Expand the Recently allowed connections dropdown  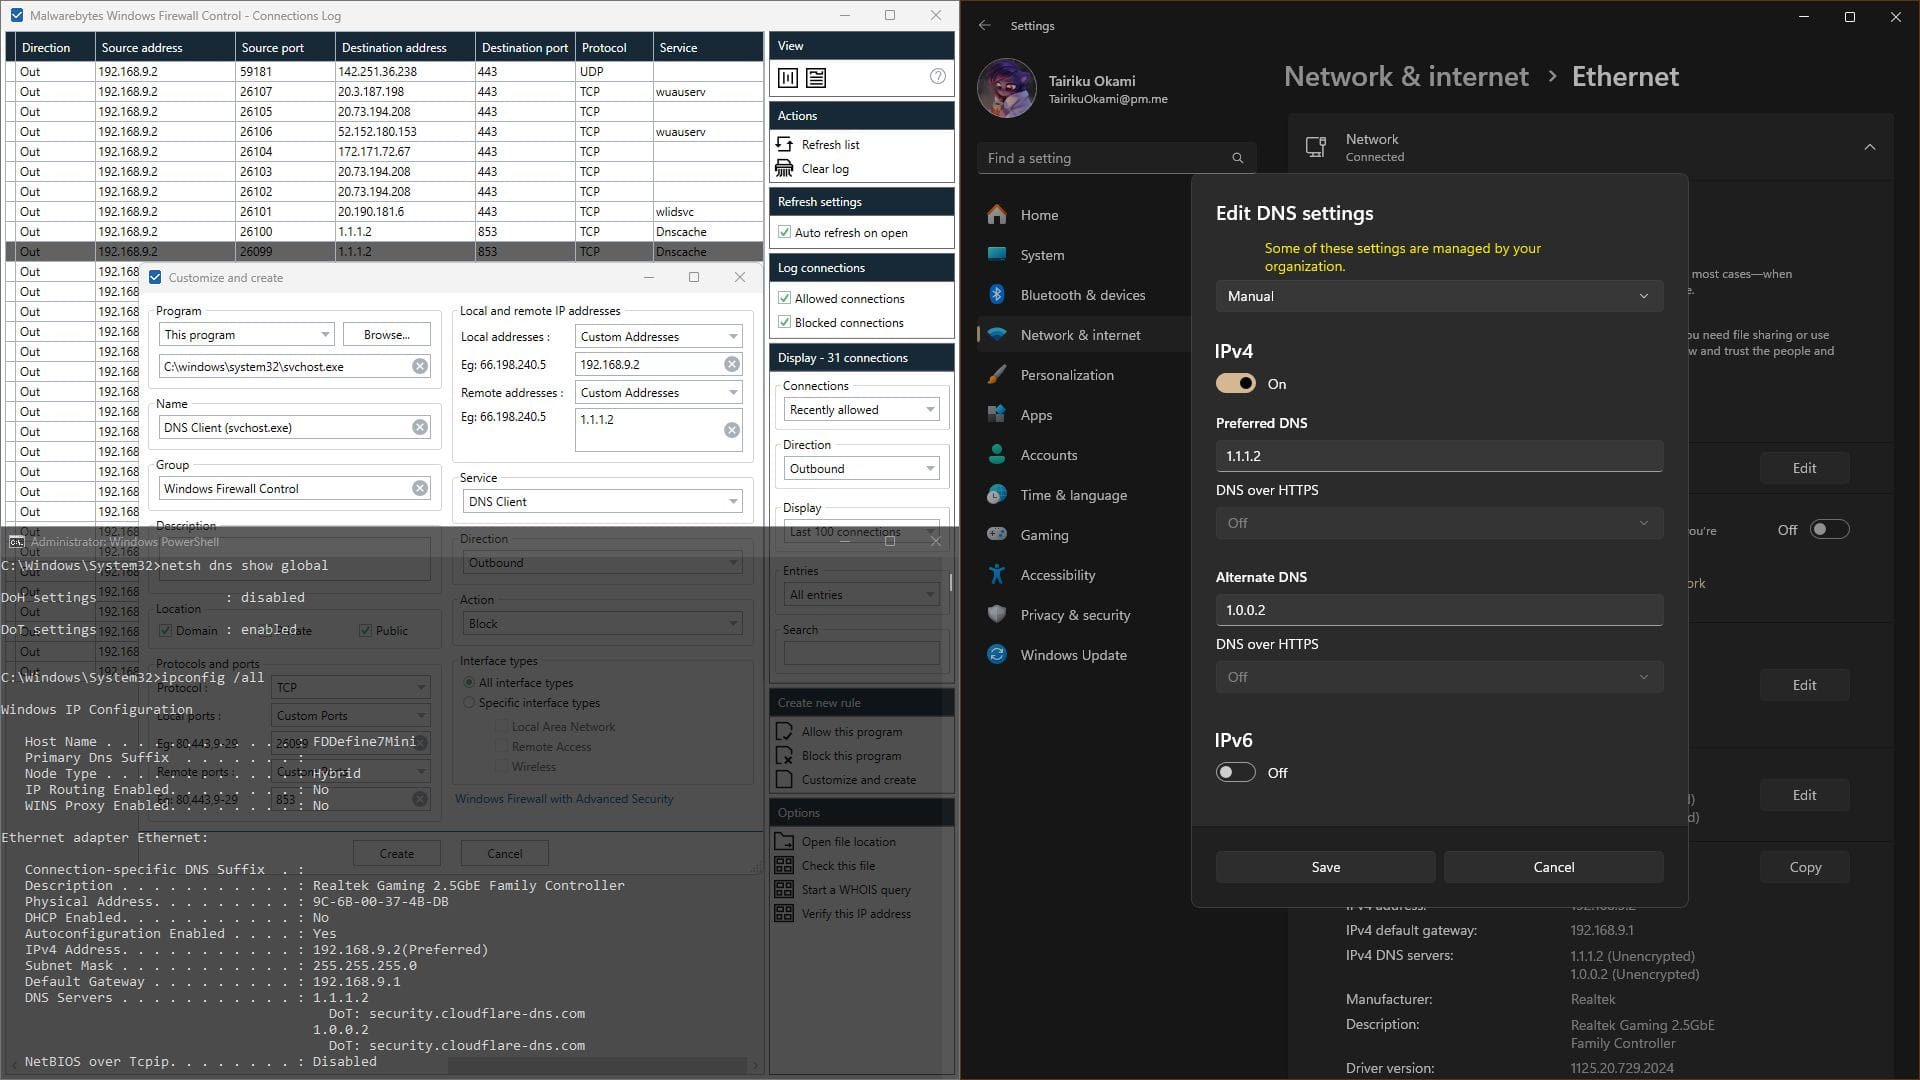point(861,410)
